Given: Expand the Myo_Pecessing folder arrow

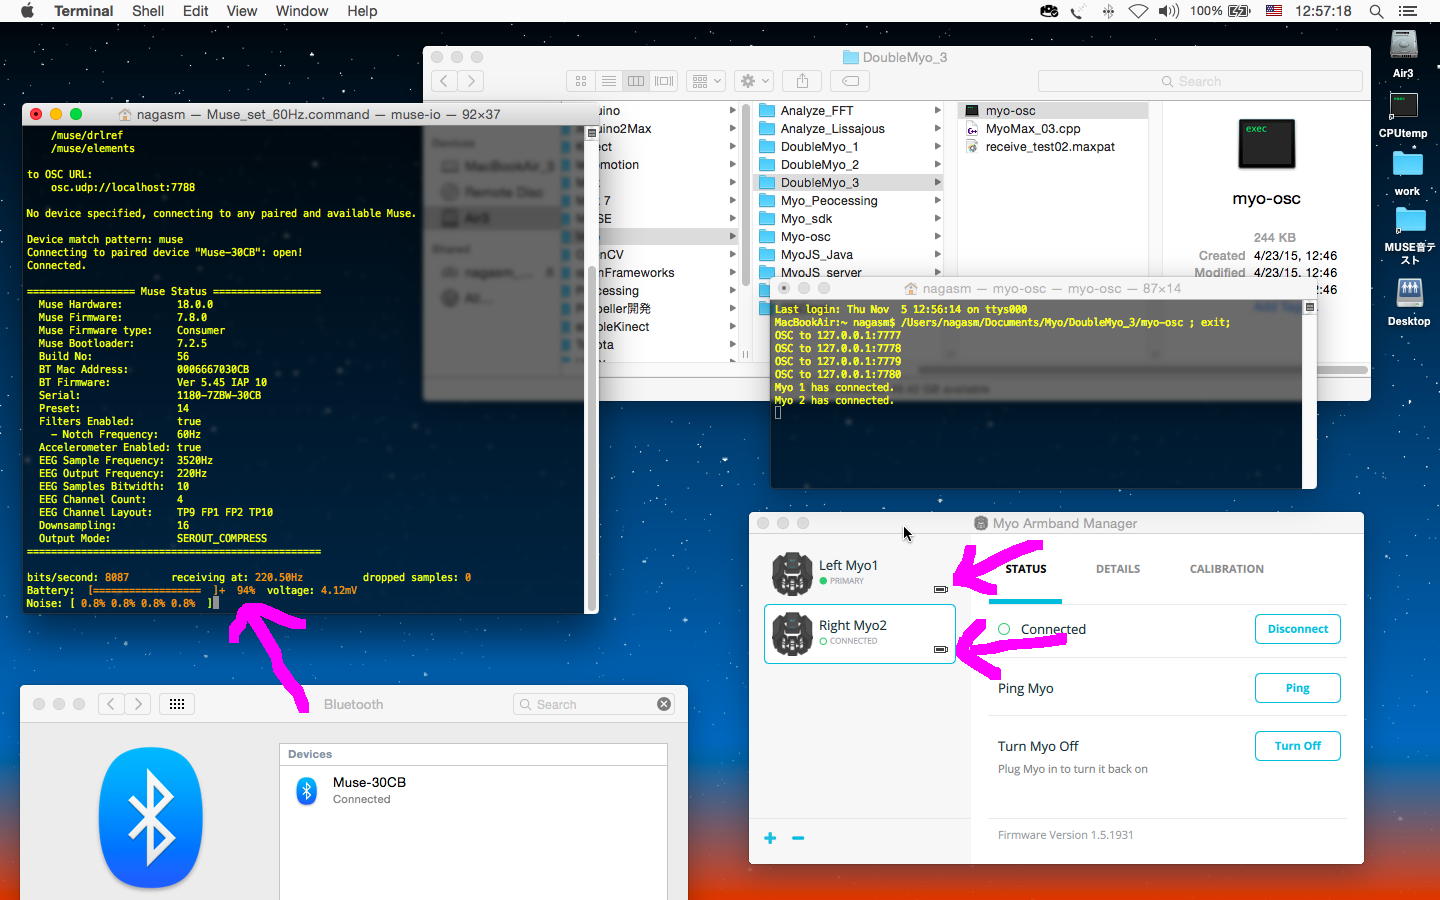Looking at the screenshot, I should tap(937, 201).
